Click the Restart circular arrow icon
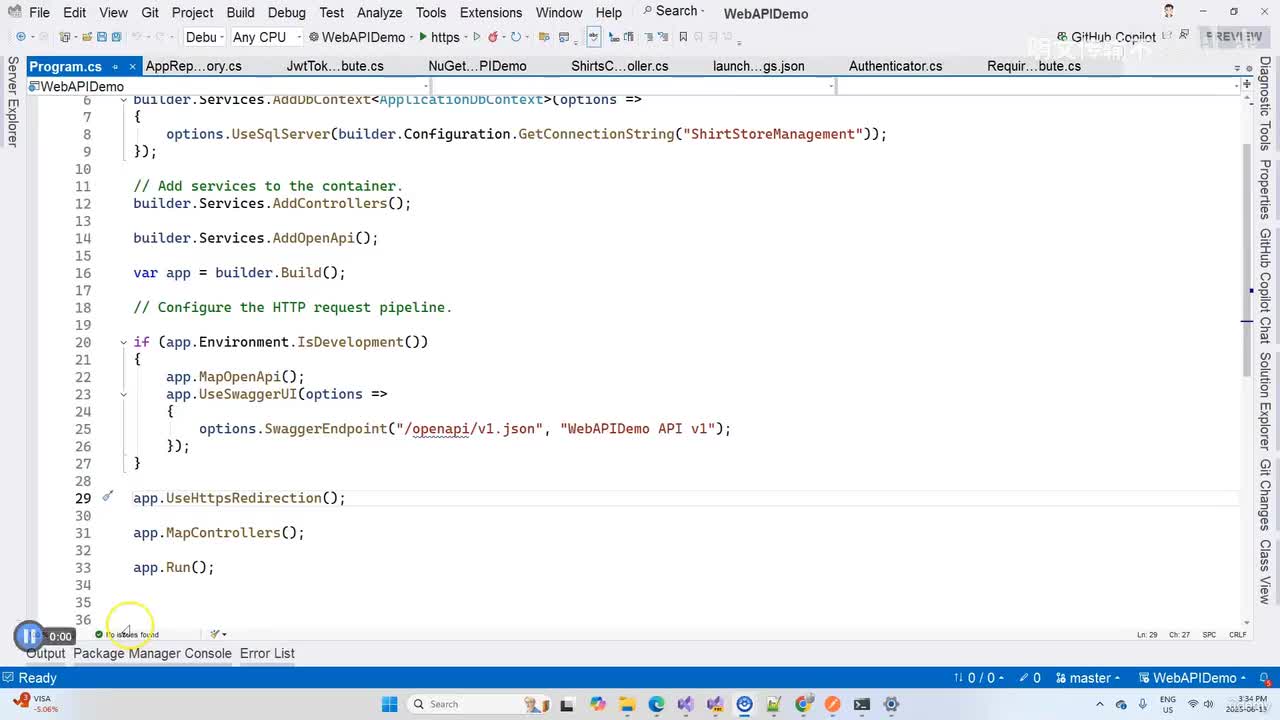Screen dimensions: 1280x720 point(516,37)
